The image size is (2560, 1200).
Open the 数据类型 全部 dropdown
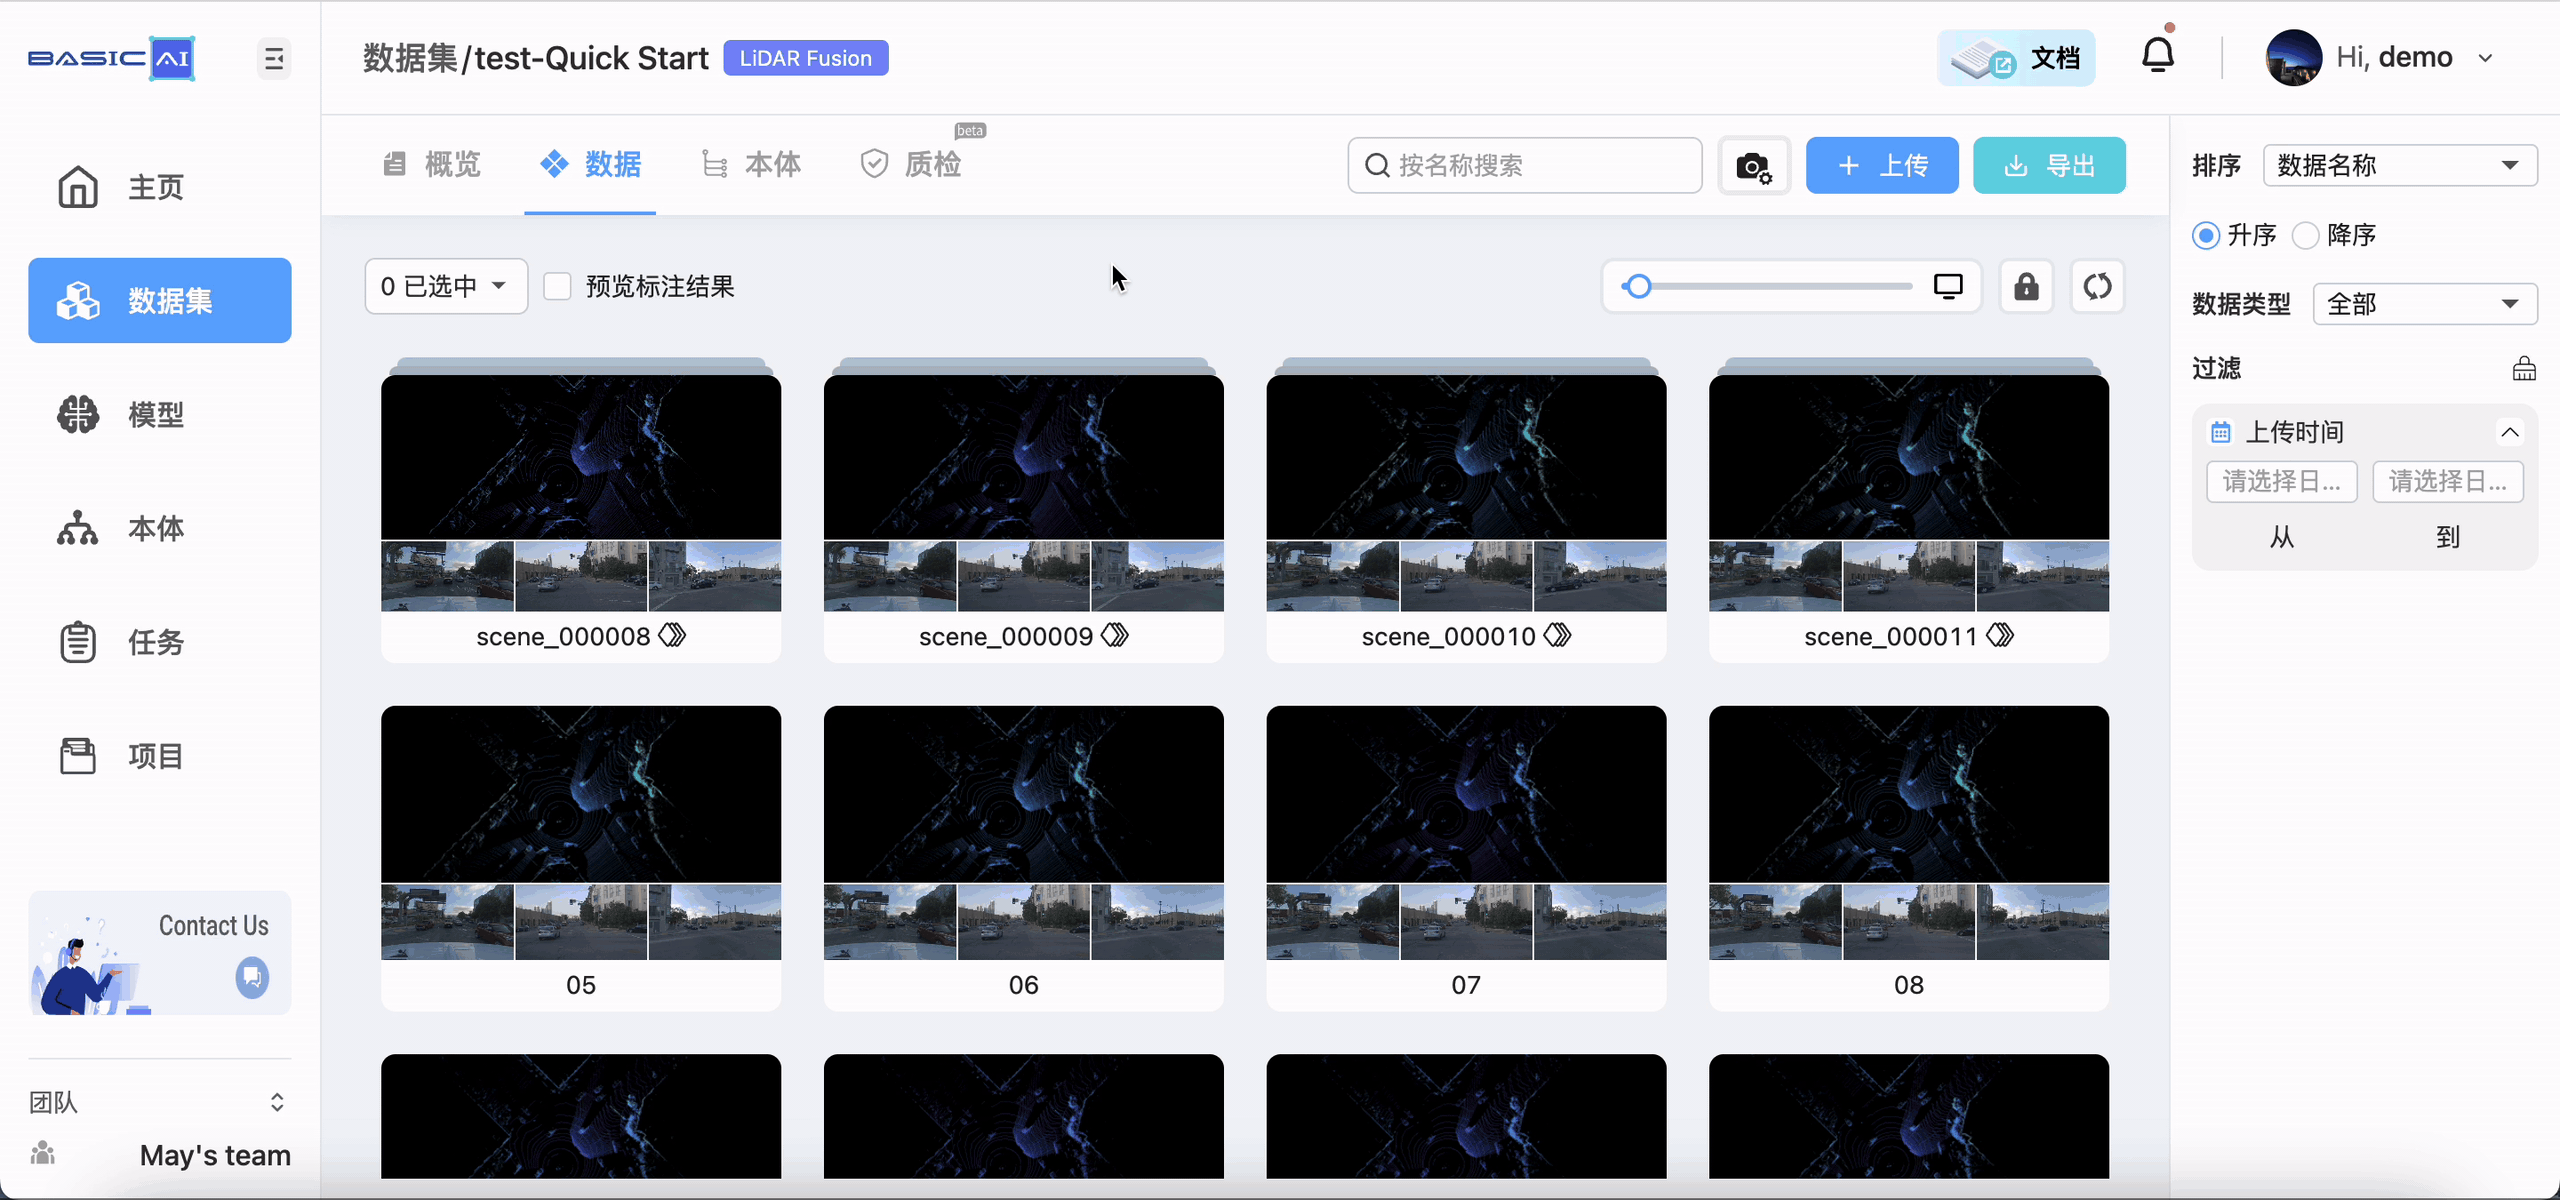point(2425,304)
